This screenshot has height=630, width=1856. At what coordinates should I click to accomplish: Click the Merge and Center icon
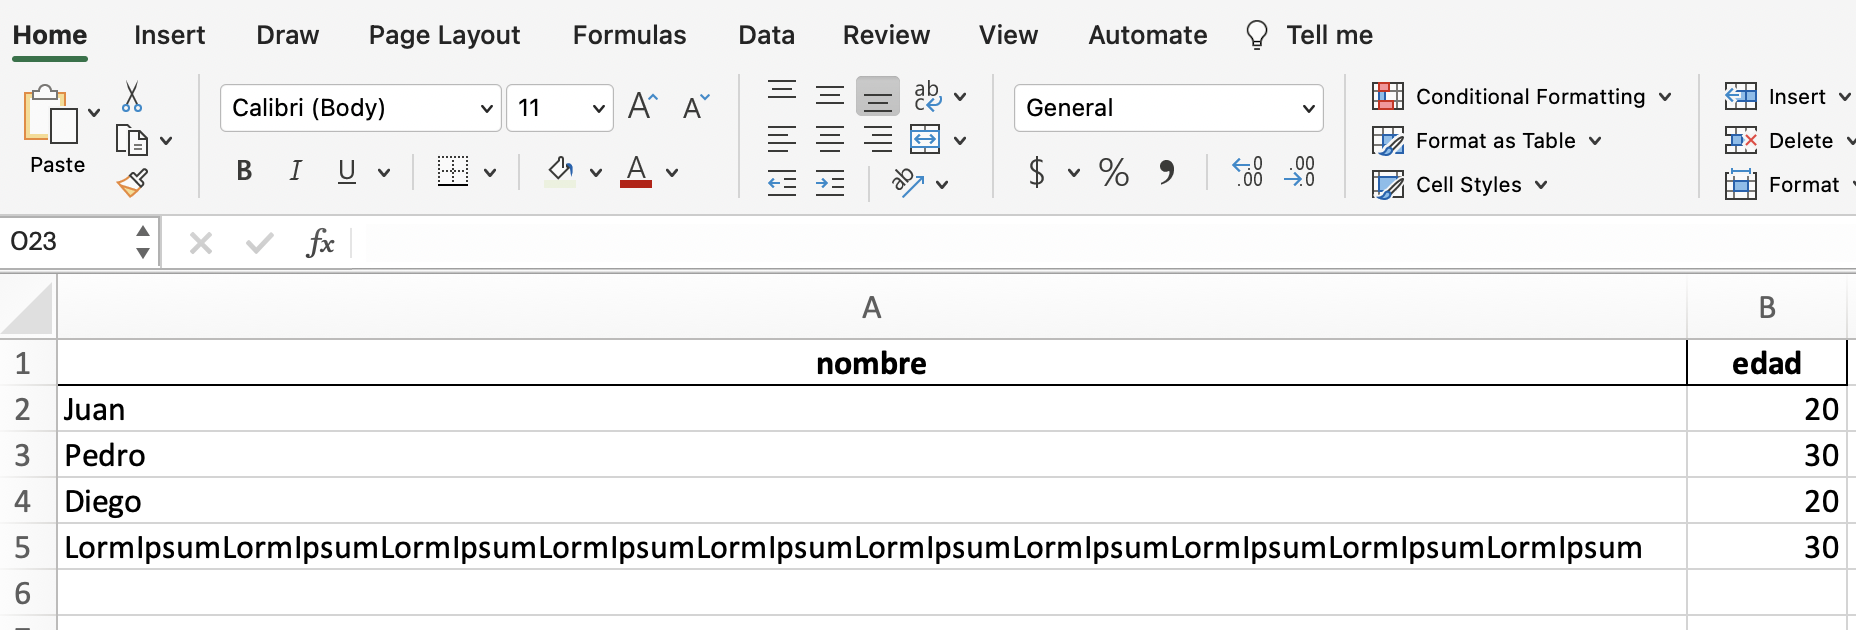click(925, 139)
